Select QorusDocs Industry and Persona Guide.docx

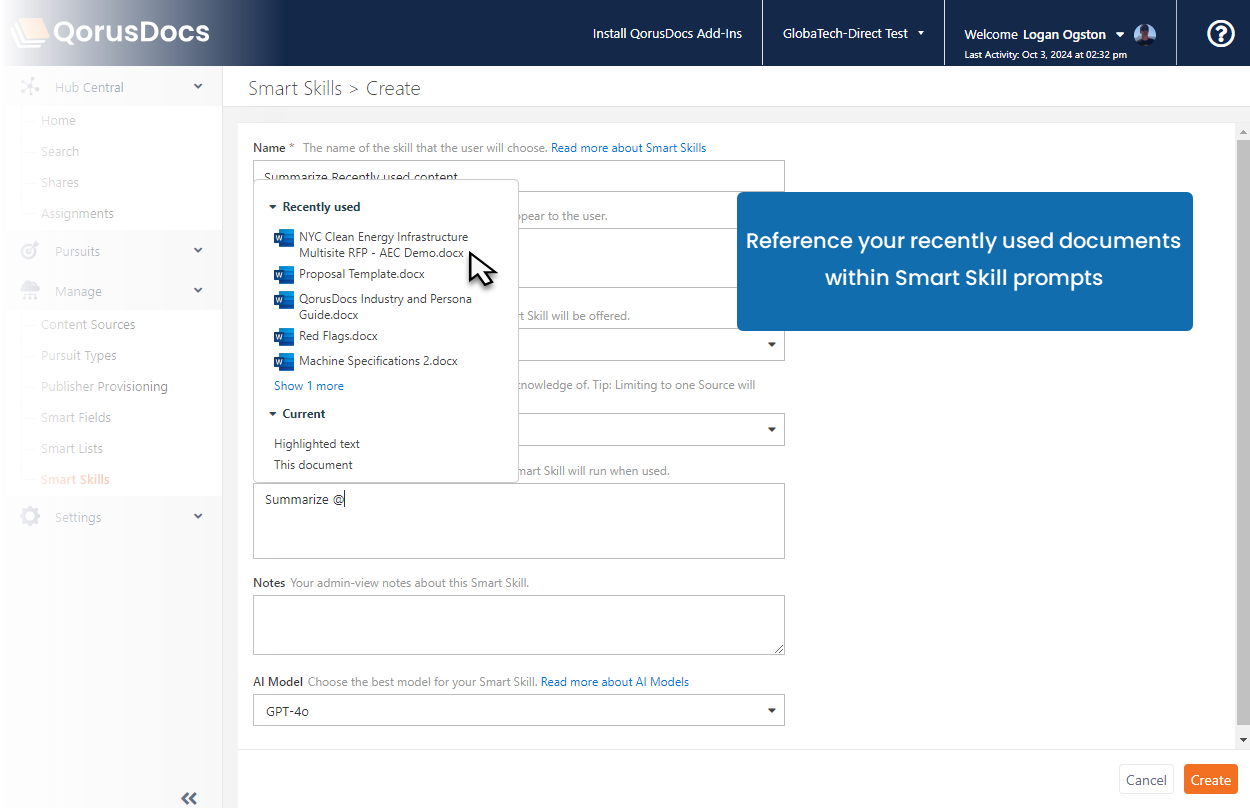pos(386,307)
